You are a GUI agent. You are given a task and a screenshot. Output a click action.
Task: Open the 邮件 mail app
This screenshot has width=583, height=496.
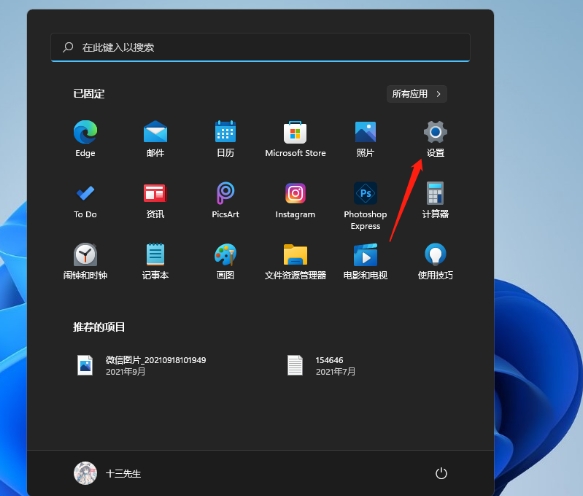click(x=155, y=138)
